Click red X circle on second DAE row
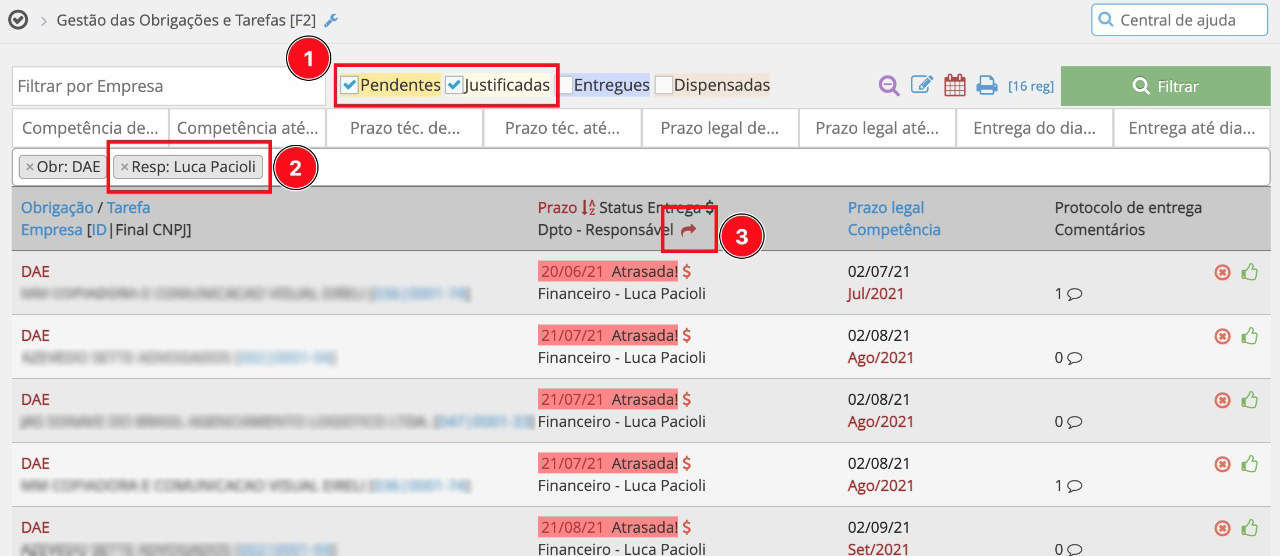This screenshot has width=1280, height=556. click(x=1222, y=336)
